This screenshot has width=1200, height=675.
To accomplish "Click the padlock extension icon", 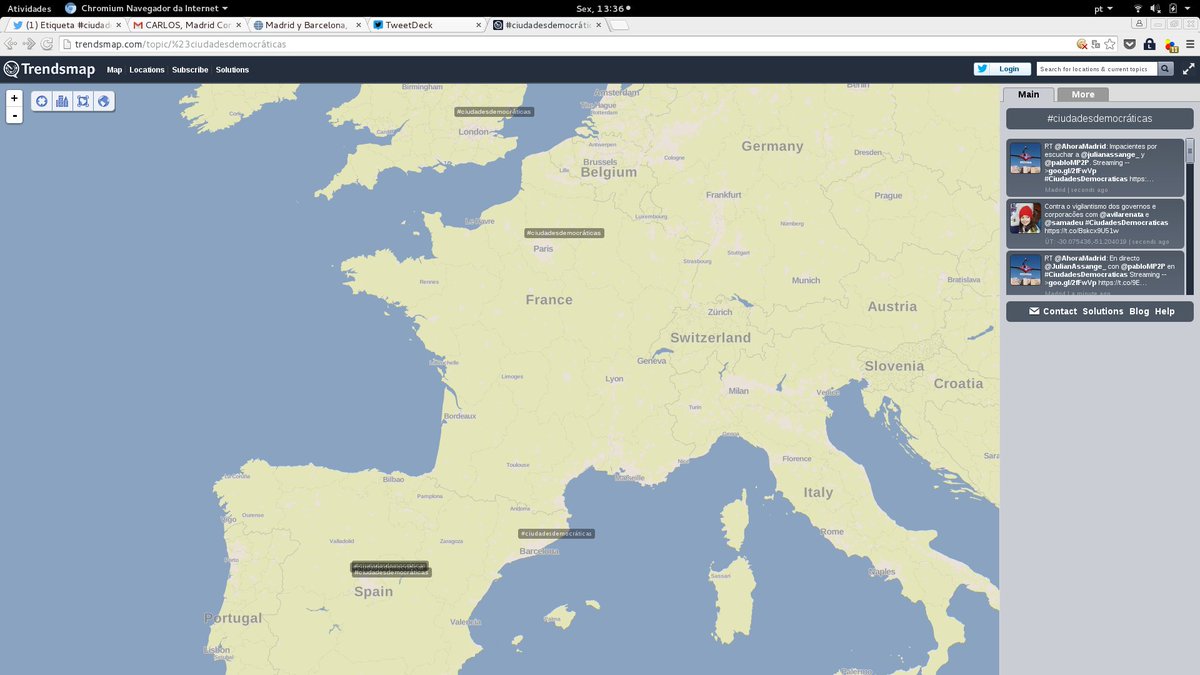I will [1150, 44].
